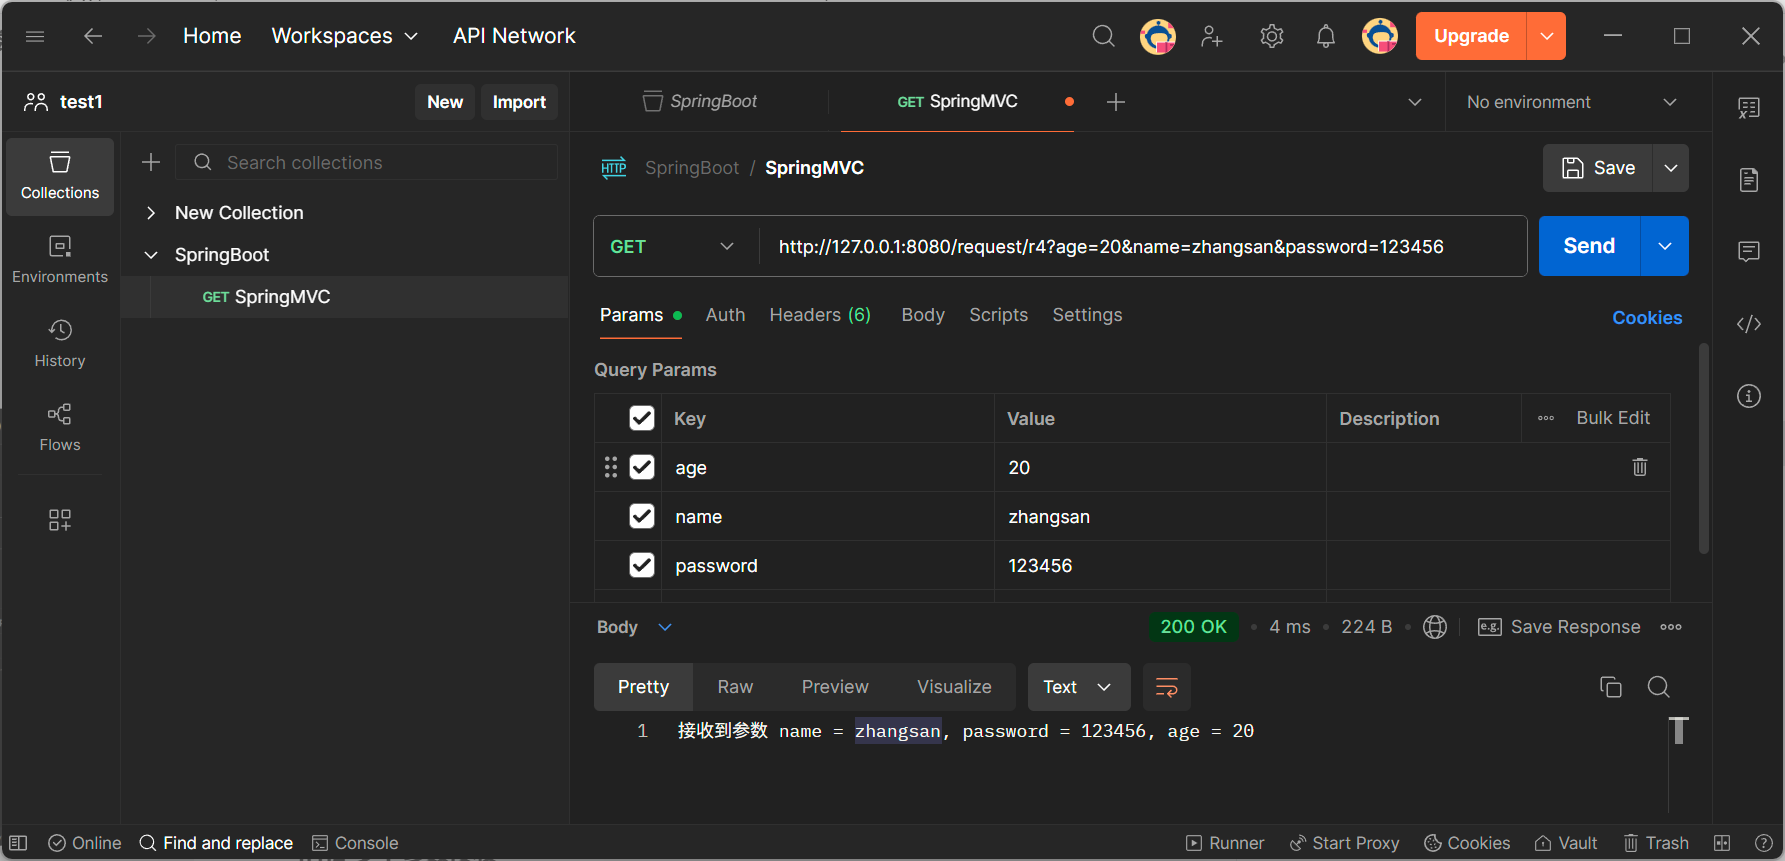Viewport: 1785px width, 861px height.
Task: Open the Workspaces dropdown
Action: pyautogui.click(x=344, y=36)
